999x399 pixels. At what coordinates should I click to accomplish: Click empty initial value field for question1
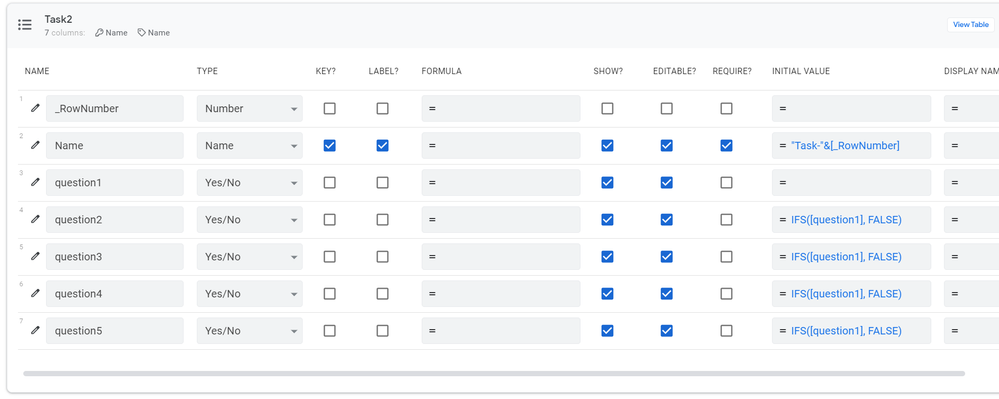click(x=851, y=182)
